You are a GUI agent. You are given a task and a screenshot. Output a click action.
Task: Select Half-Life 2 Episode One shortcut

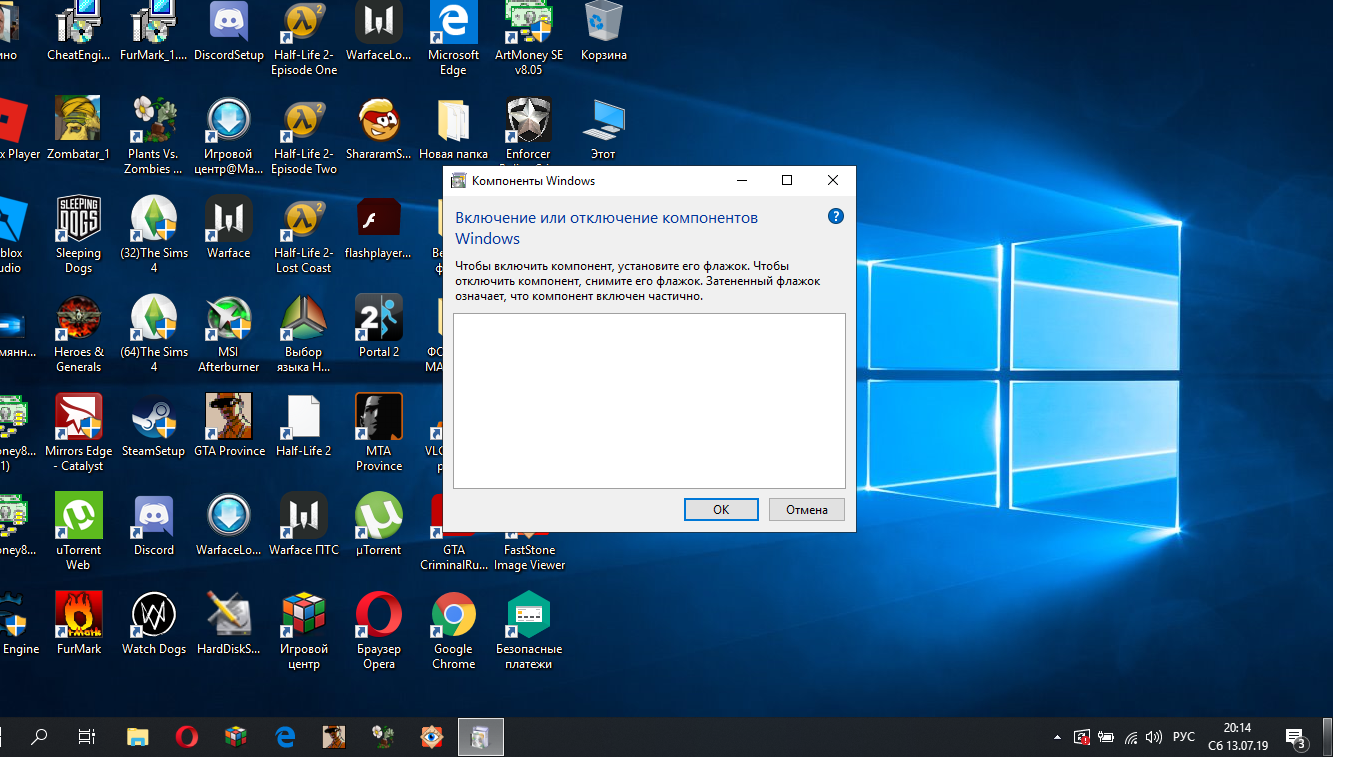[x=304, y=38]
